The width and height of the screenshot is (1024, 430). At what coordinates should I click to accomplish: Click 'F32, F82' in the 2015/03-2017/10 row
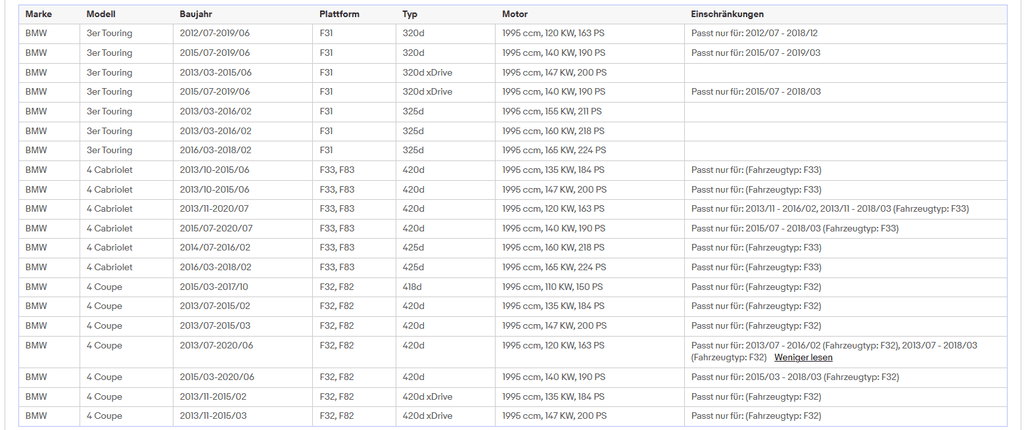337,287
